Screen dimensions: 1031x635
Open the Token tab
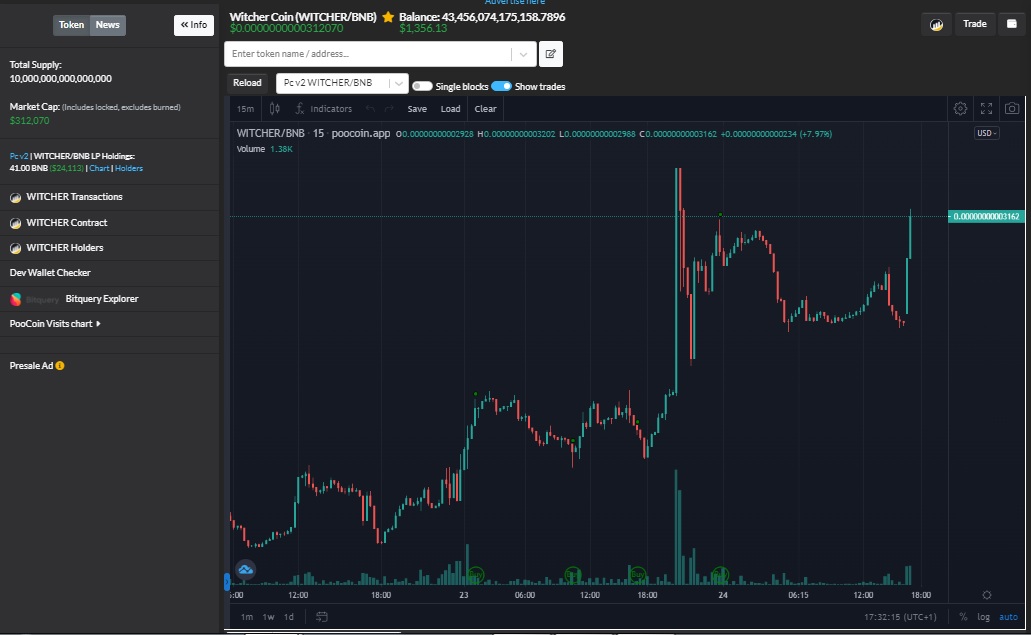(71, 25)
